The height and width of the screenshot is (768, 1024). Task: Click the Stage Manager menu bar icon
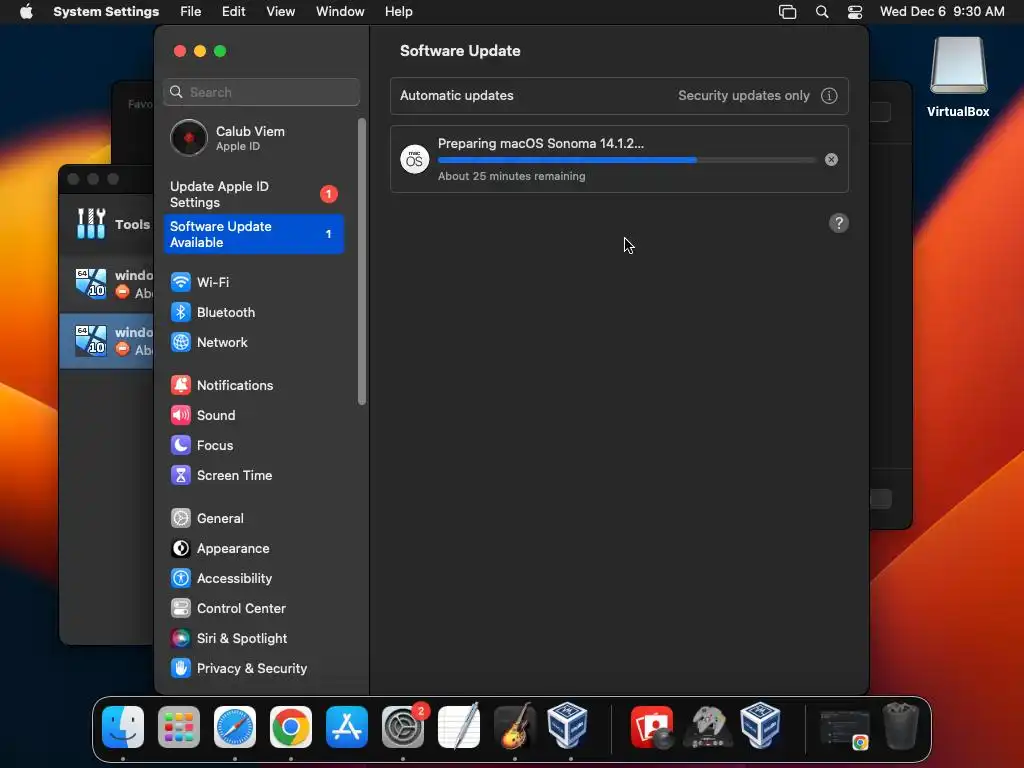788,12
